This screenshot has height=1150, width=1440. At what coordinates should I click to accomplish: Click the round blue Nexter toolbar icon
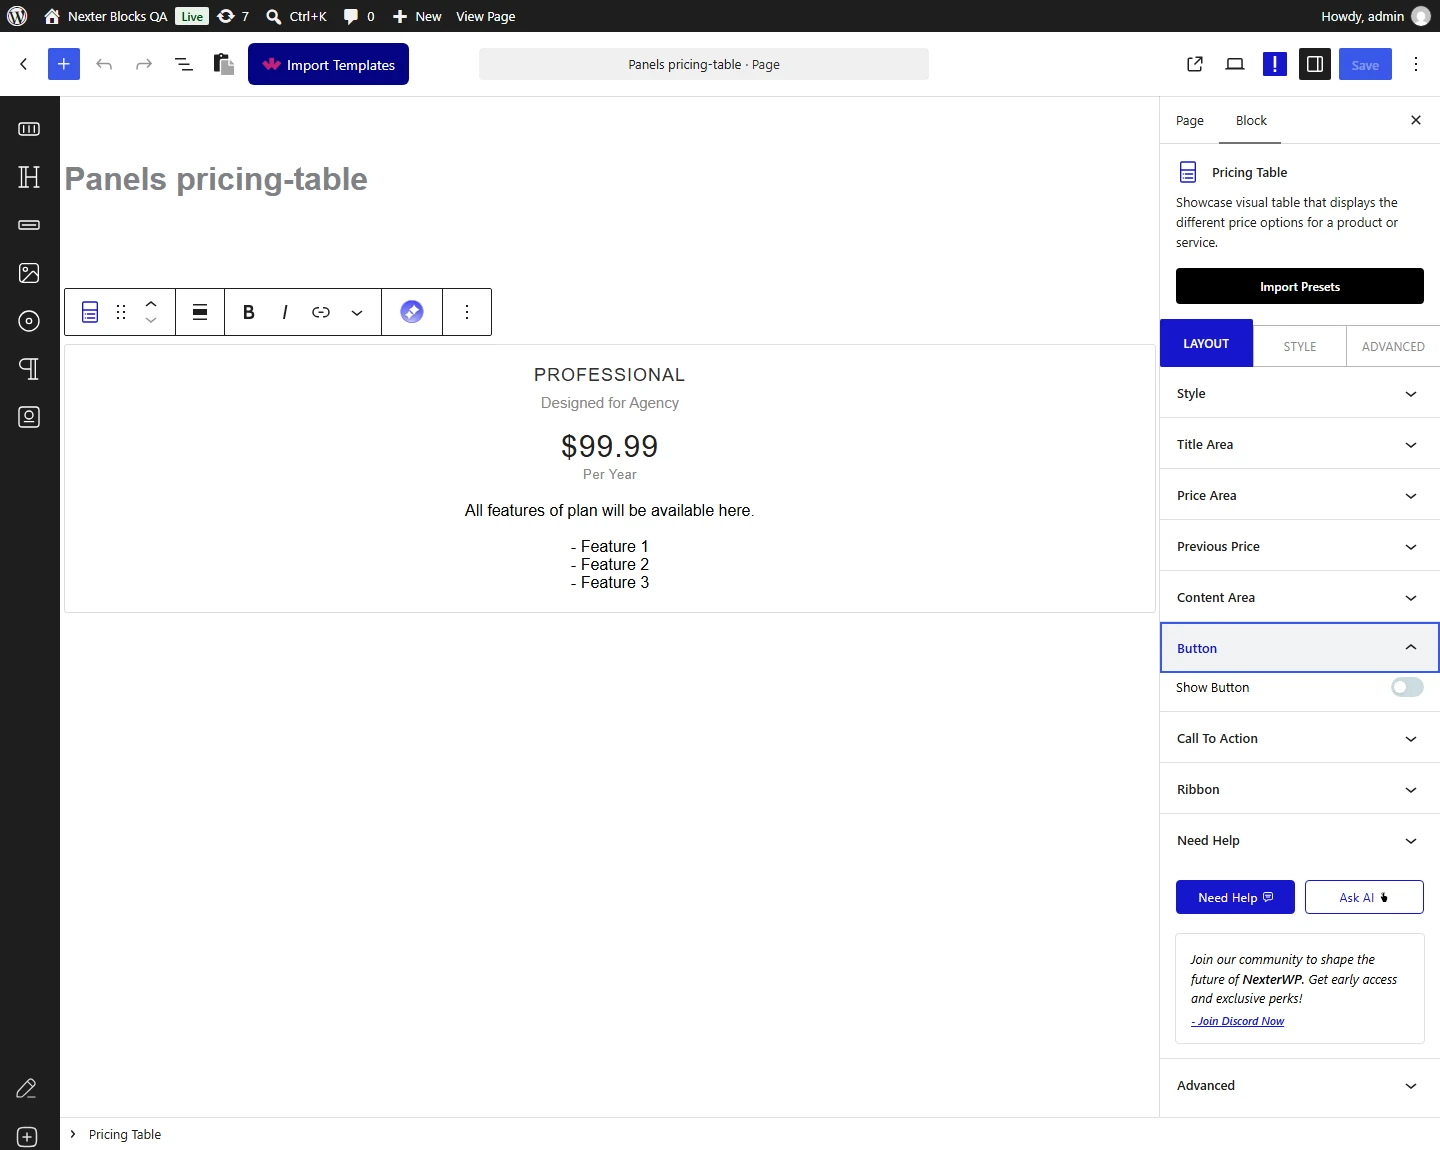point(412,312)
